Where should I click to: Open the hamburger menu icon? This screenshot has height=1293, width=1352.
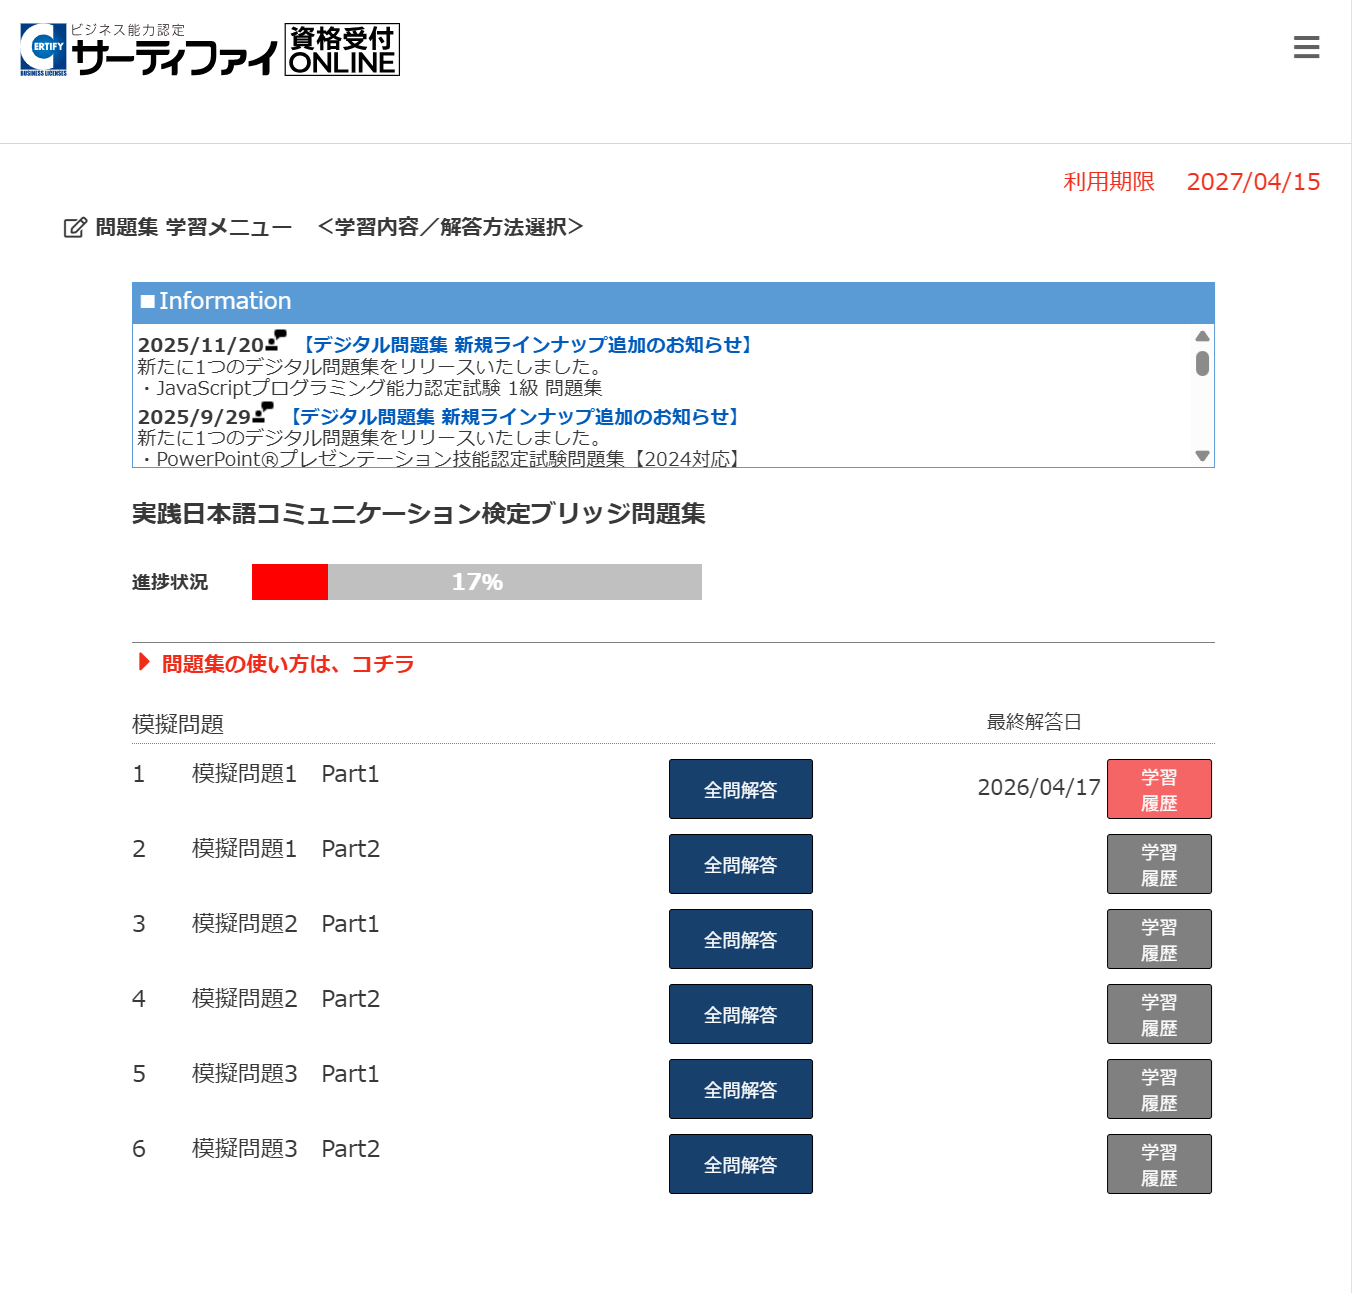click(x=1306, y=47)
